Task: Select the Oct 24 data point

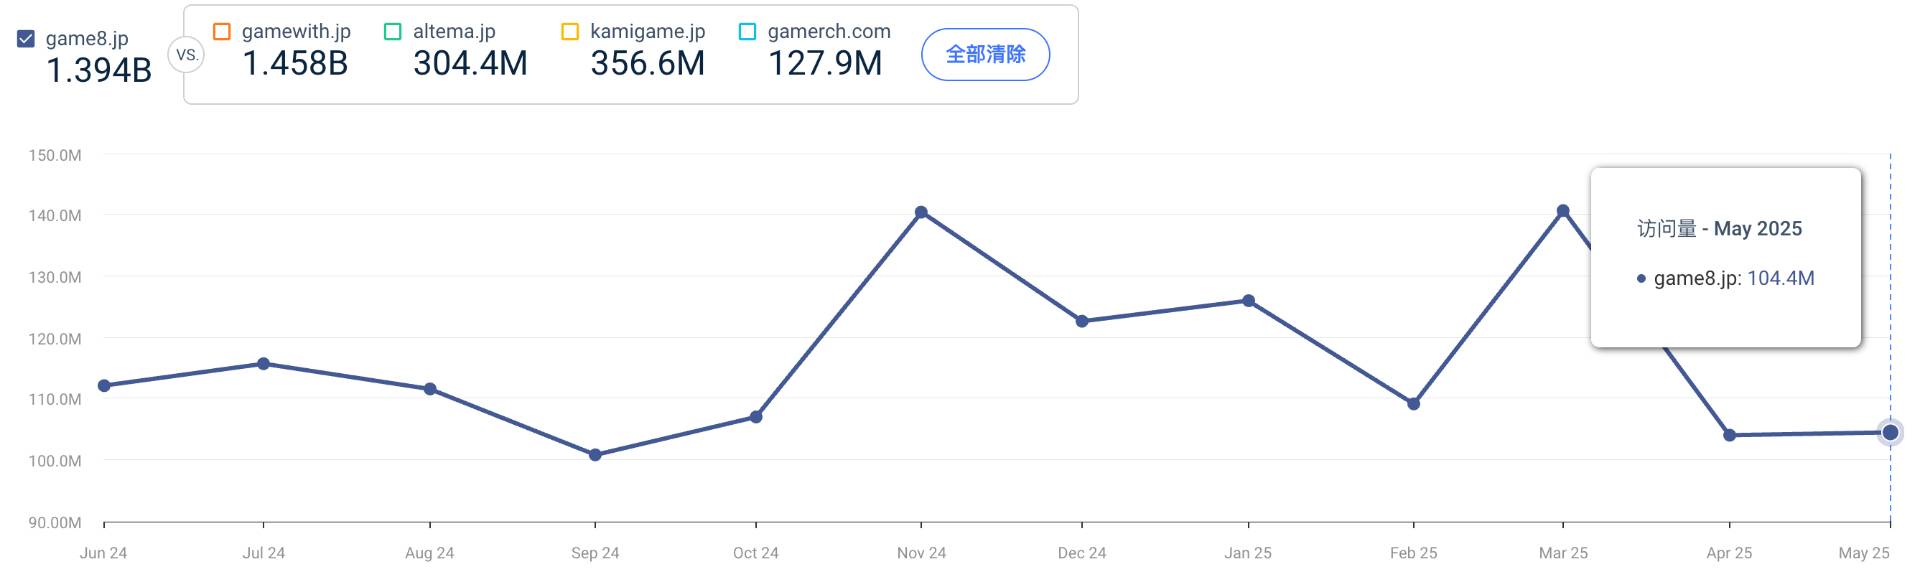Action: (x=756, y=417)
